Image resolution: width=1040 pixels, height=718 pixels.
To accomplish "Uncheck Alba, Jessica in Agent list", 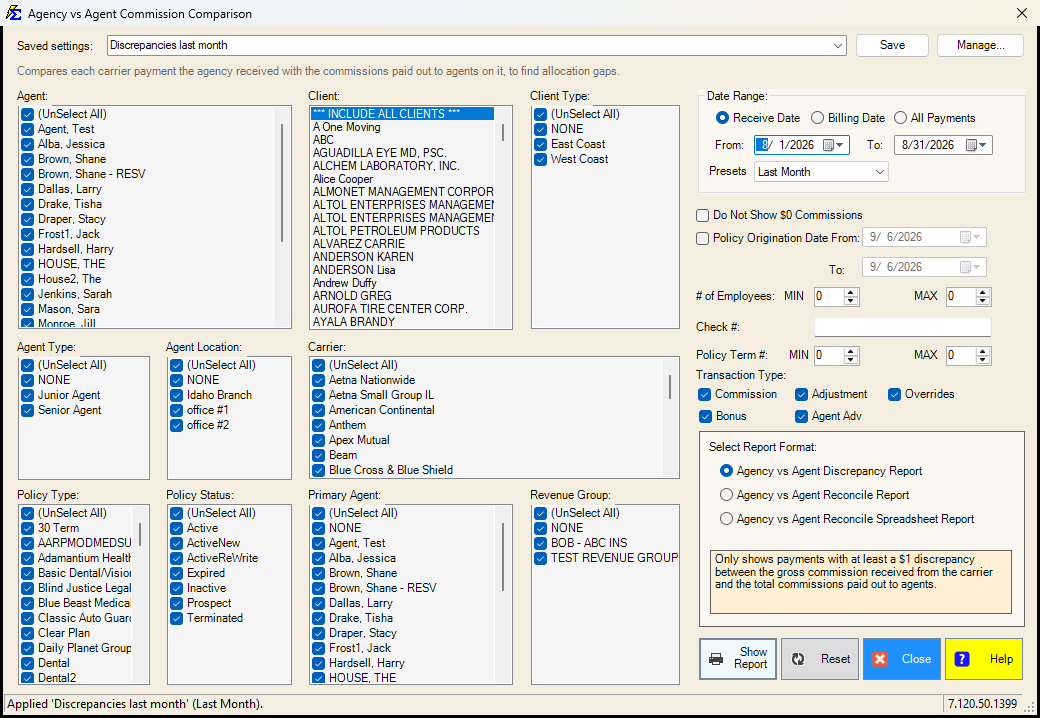I will pyautogui.click(x=27, y=145).
